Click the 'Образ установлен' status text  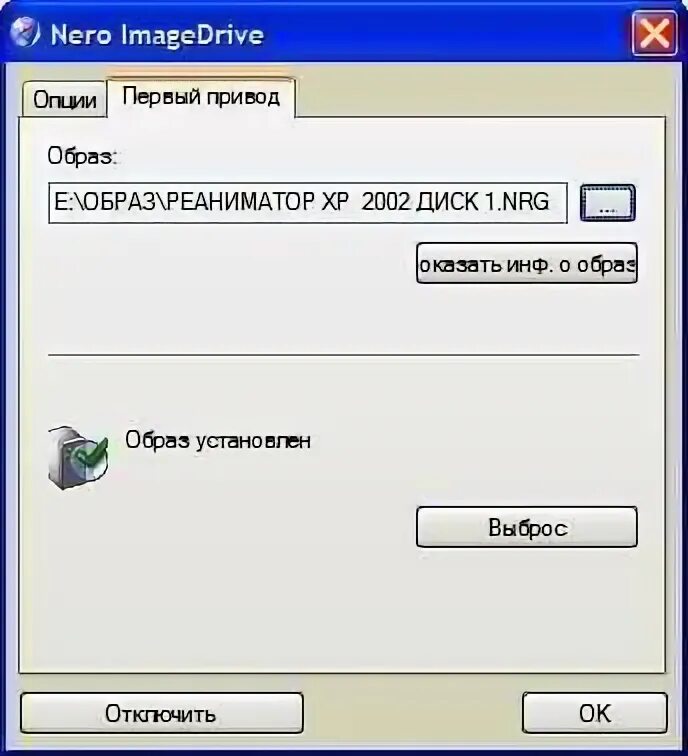click(x=218, y=440)
